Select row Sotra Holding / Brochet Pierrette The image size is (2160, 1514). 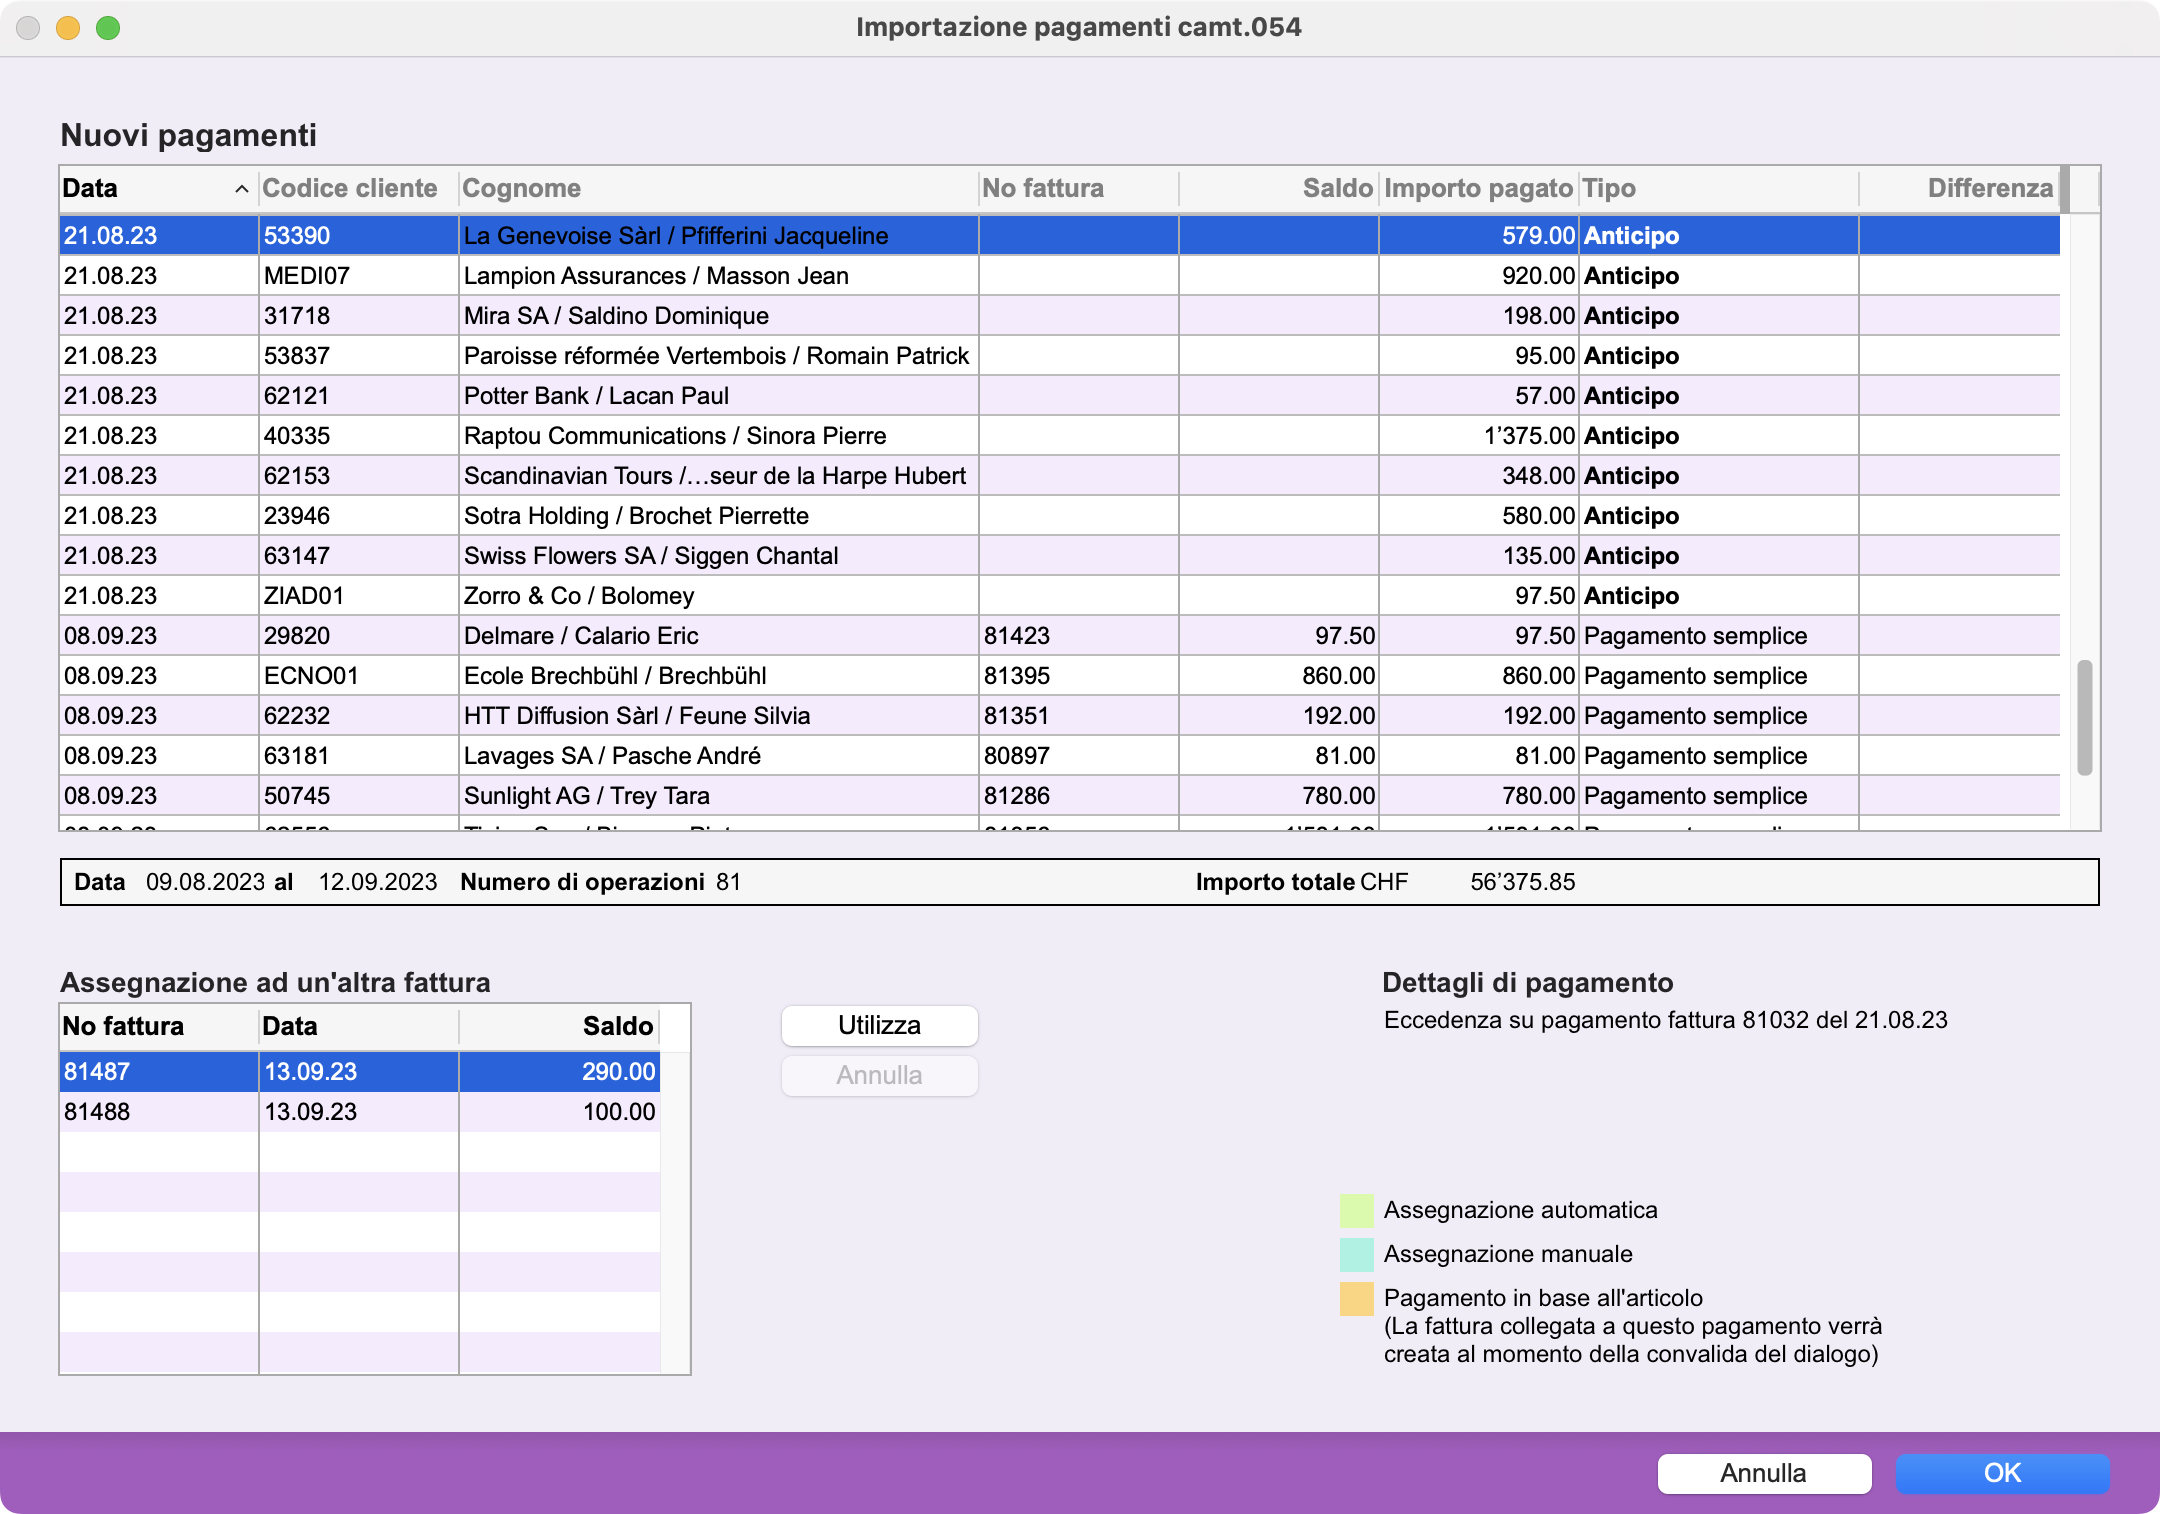[x=1060, y=515]
